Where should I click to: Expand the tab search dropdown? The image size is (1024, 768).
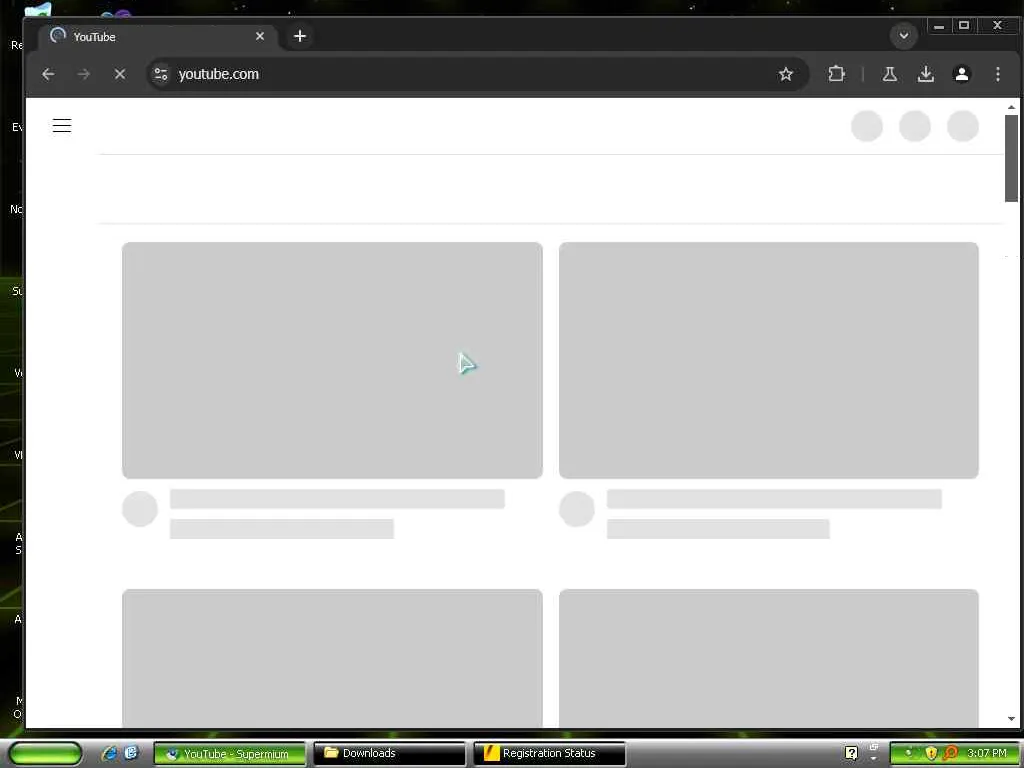click(x=904, y=36)
